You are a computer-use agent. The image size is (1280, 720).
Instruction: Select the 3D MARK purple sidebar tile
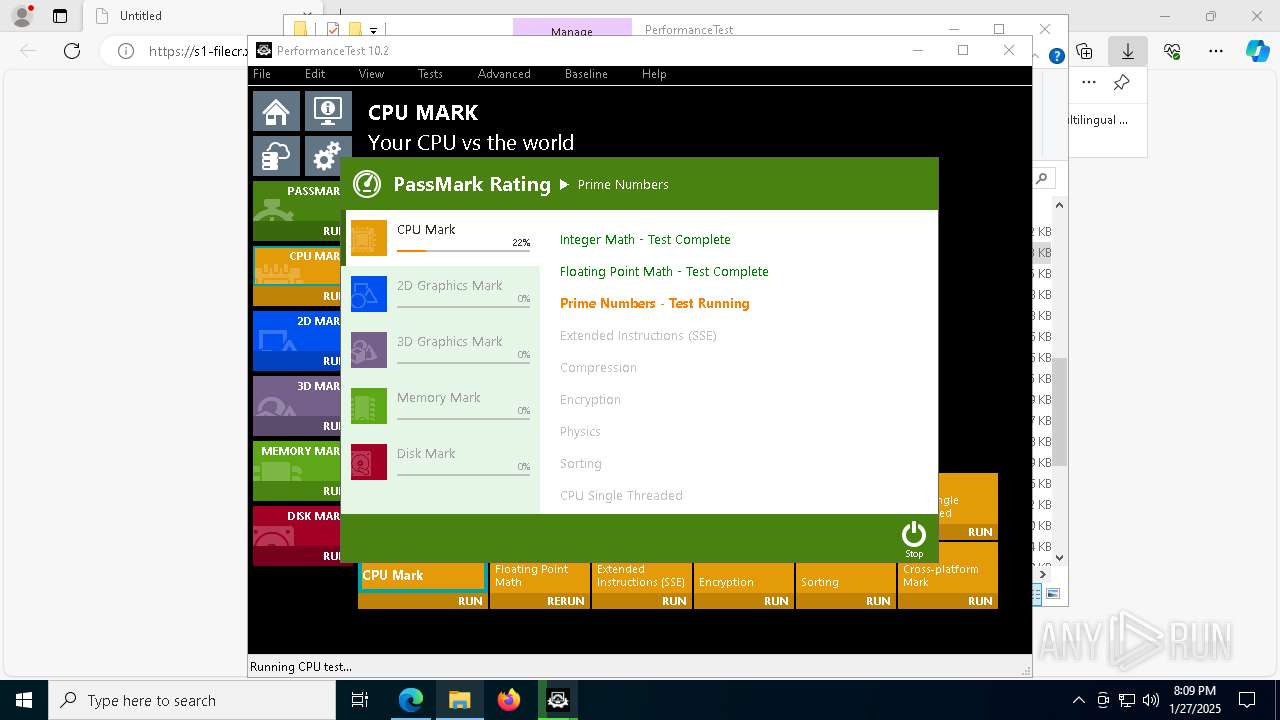pyautogui.click(x=297, y=406)
